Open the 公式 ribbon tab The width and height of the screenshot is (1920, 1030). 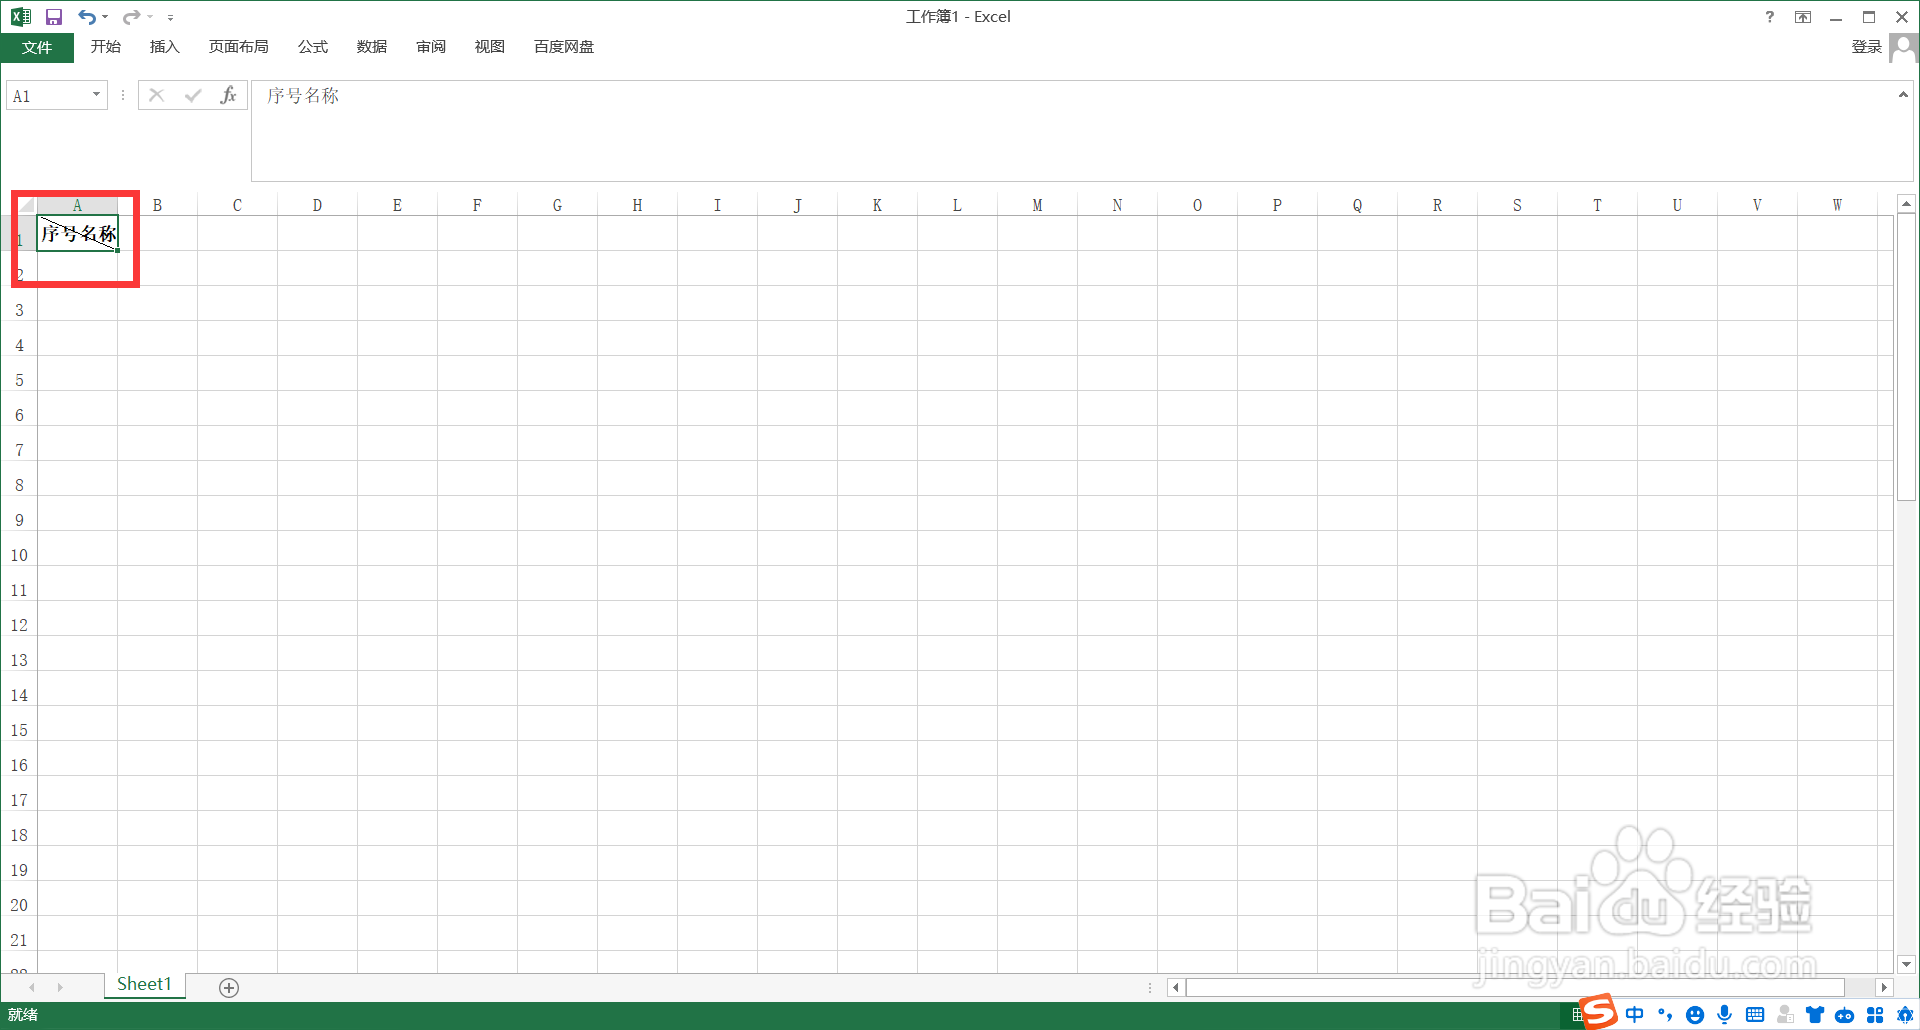point(313,47)
